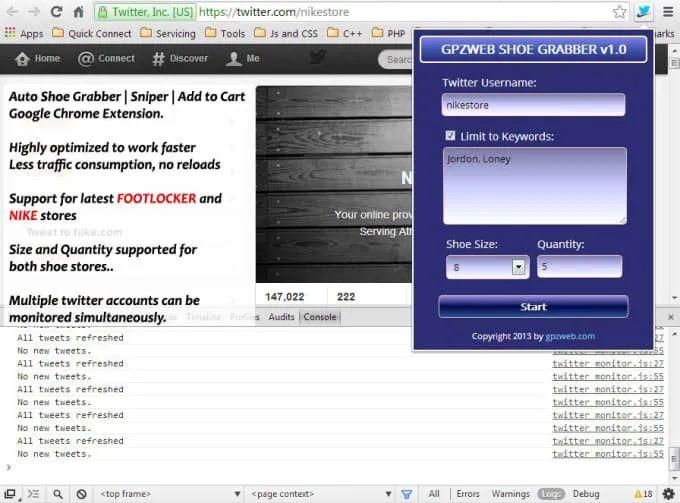Clear the console log icon
Screen dimensions: 680x503
coord(82,493)
